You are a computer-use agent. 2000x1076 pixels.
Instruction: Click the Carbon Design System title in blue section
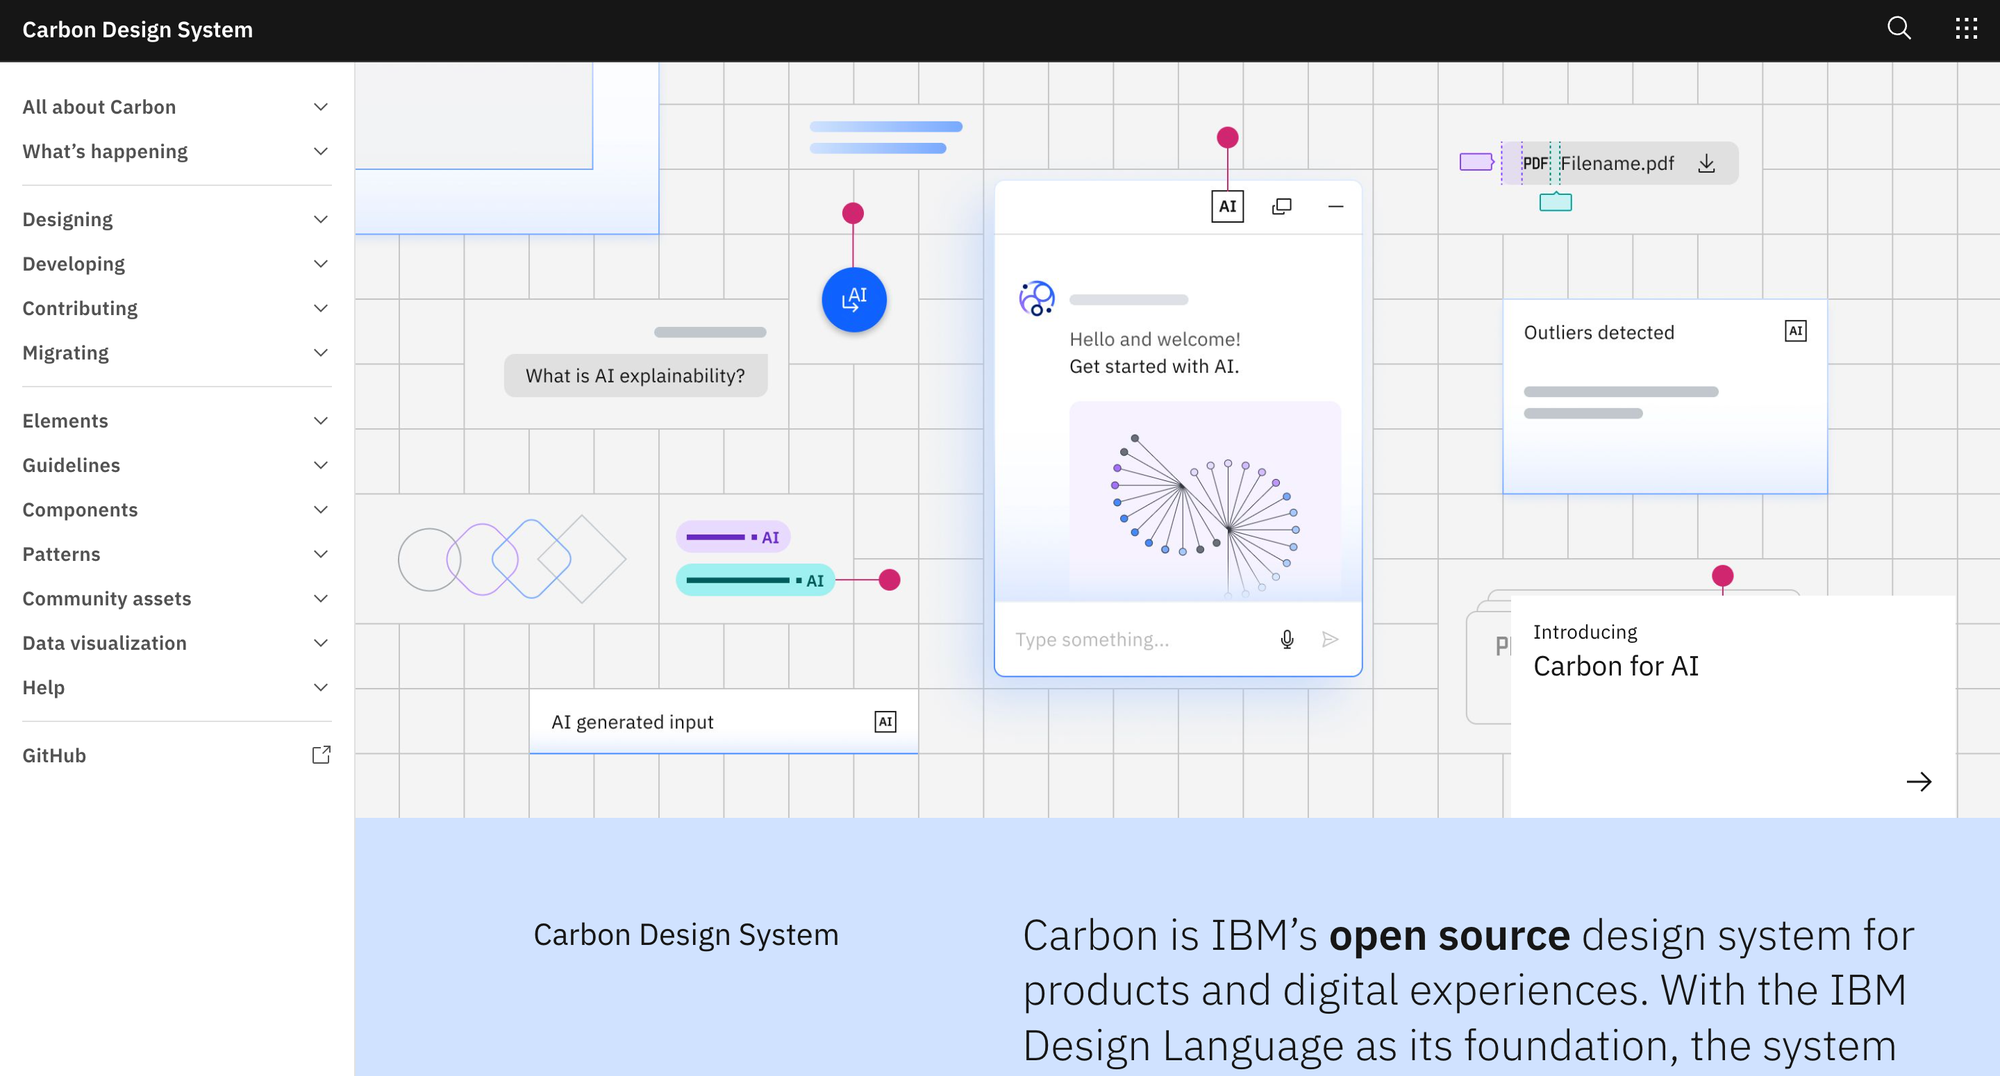pos(686,935)
